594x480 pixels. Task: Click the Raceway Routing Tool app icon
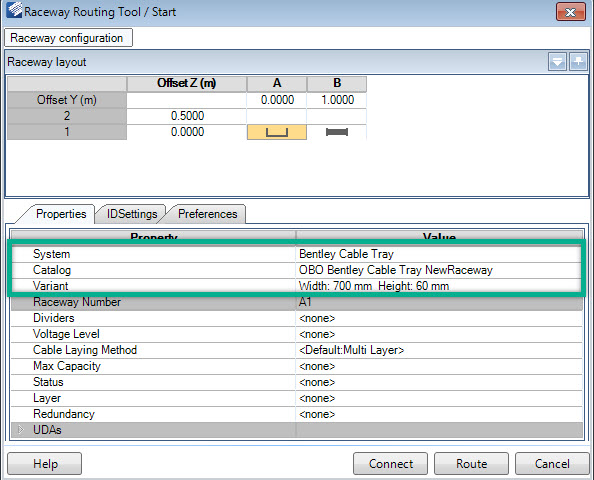[x=14, y=10]
